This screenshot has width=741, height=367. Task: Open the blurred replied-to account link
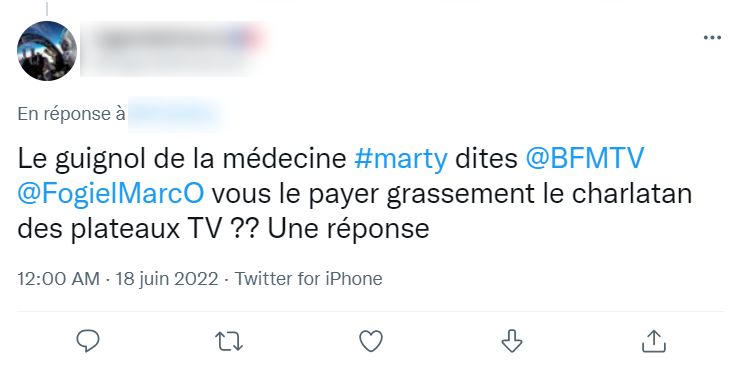[175, 114]
